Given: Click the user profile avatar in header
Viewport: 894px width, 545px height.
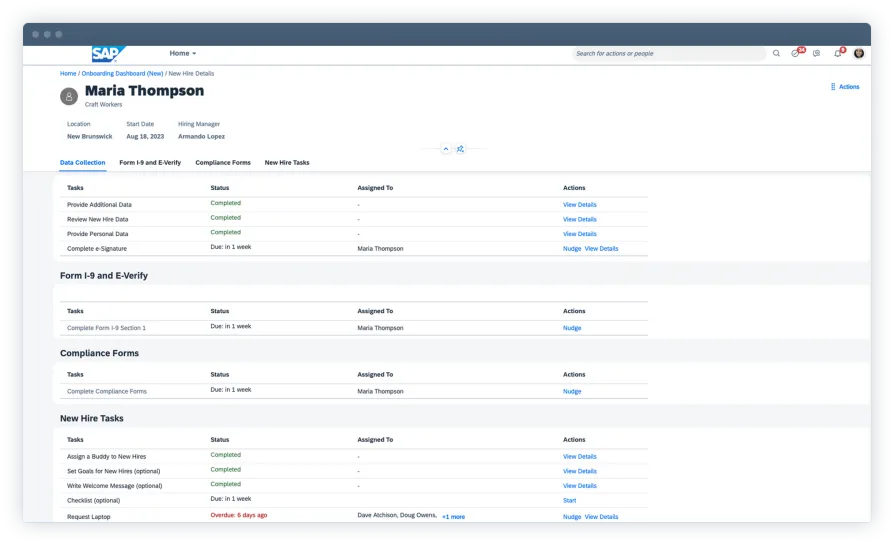Looking at the screenshot, I should [859, 54].
